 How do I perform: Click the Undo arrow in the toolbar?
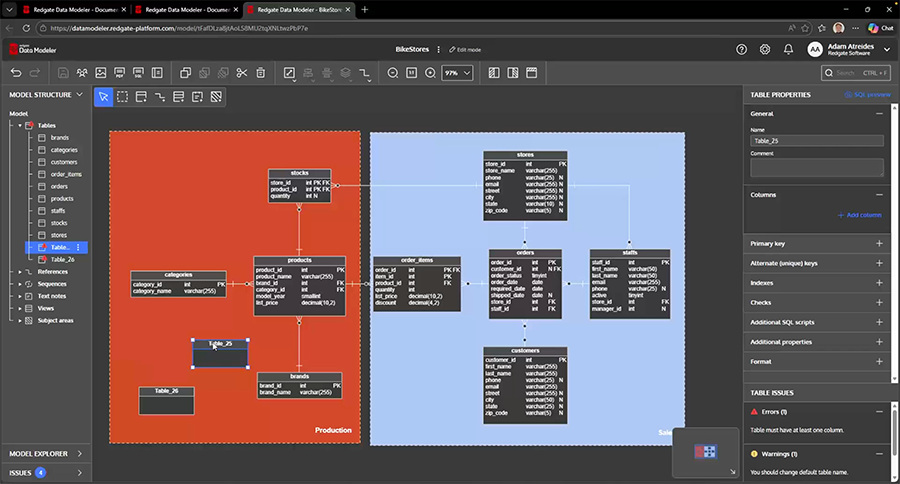point(15,73)
